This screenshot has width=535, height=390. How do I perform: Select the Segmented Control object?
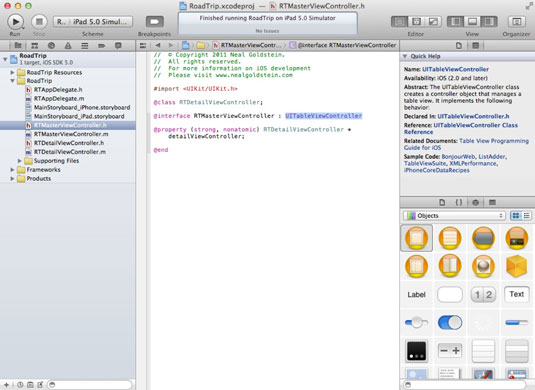point(483,294)
